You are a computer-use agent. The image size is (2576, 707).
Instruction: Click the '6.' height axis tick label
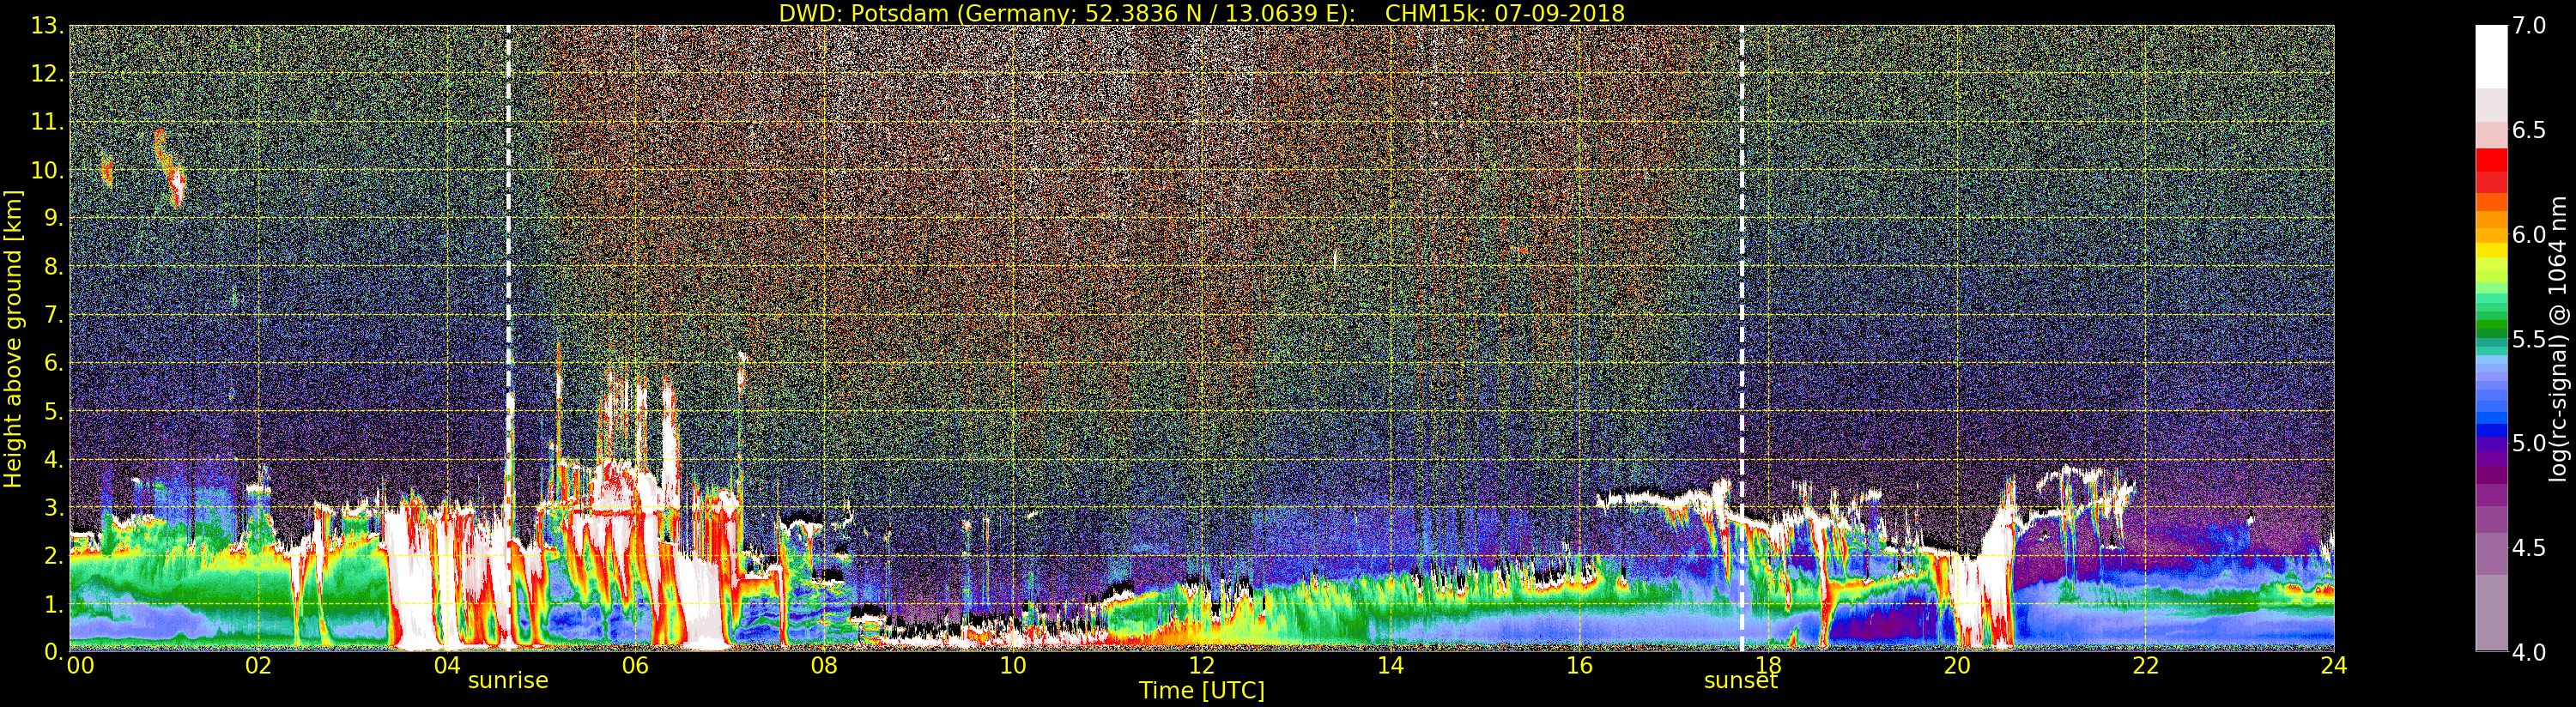[54, 363]
